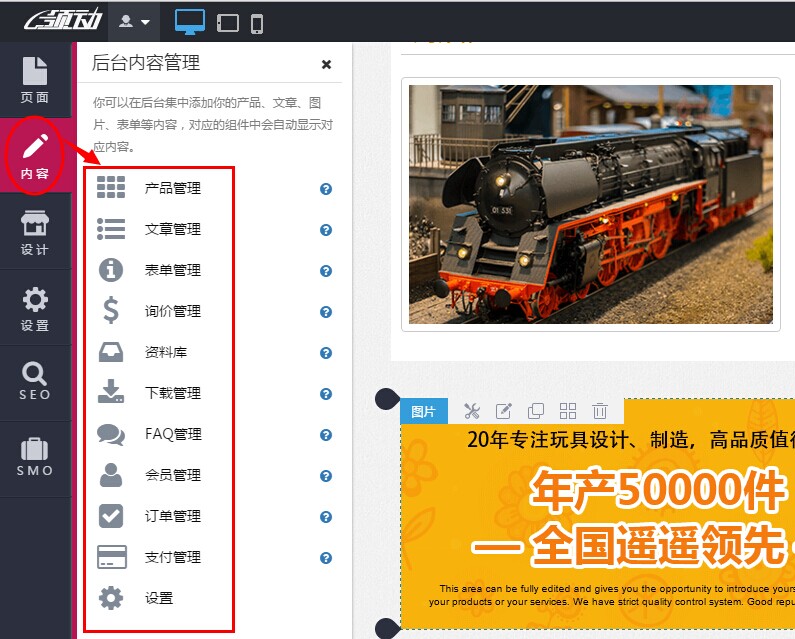This screenshot has height=639, width=795.
Task: Click the steam locomotive image
Action: [590, 204]
